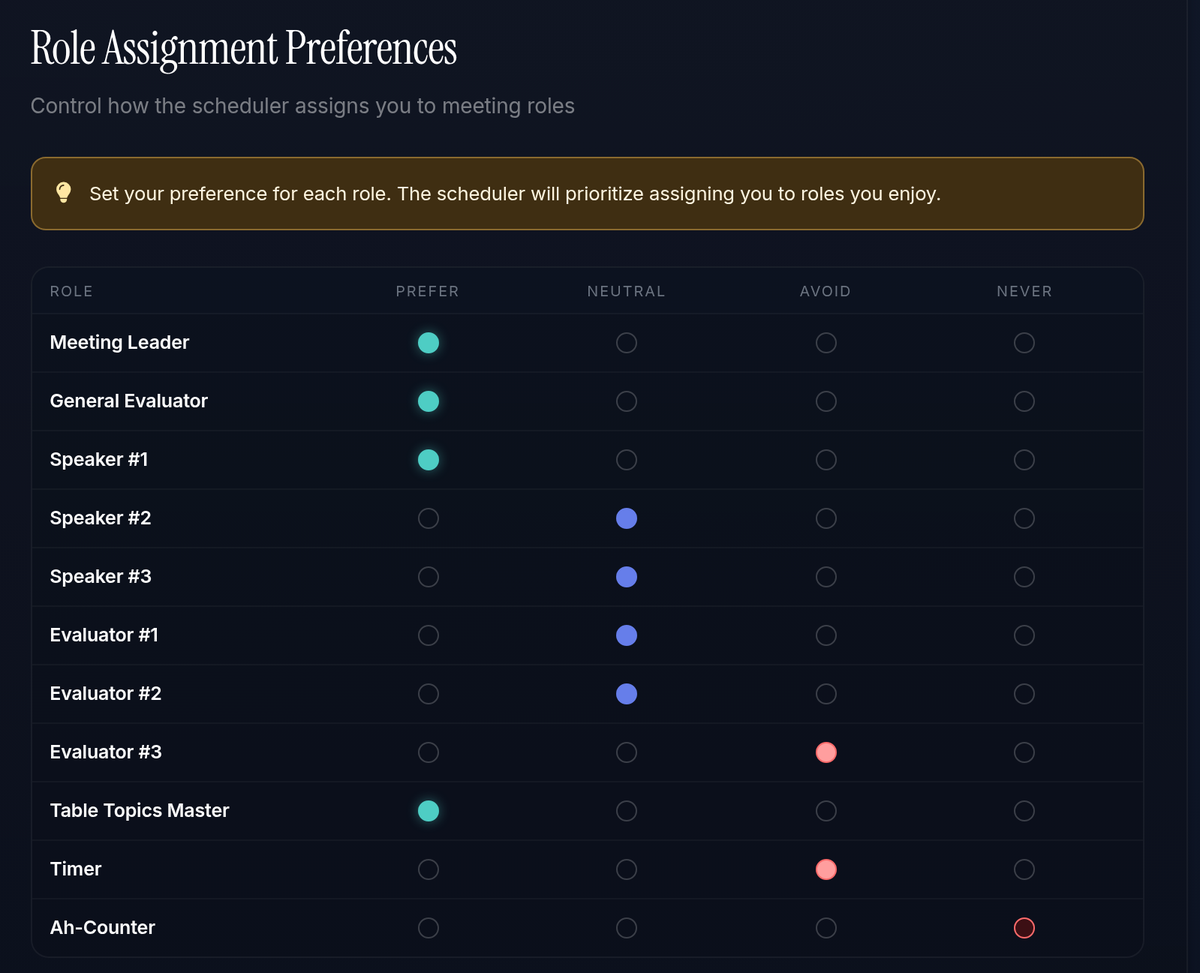Mark Table Topics Master as Neutral
1200x973 pixels.
(x=626, y=811)
